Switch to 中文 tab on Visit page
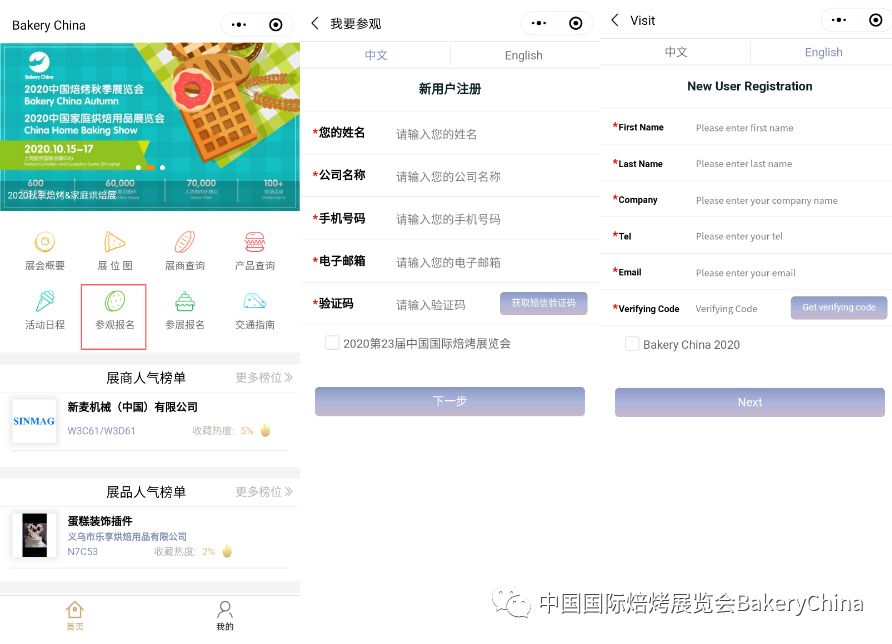This screenshot has height=644, width=892. (x=676, y=52)
